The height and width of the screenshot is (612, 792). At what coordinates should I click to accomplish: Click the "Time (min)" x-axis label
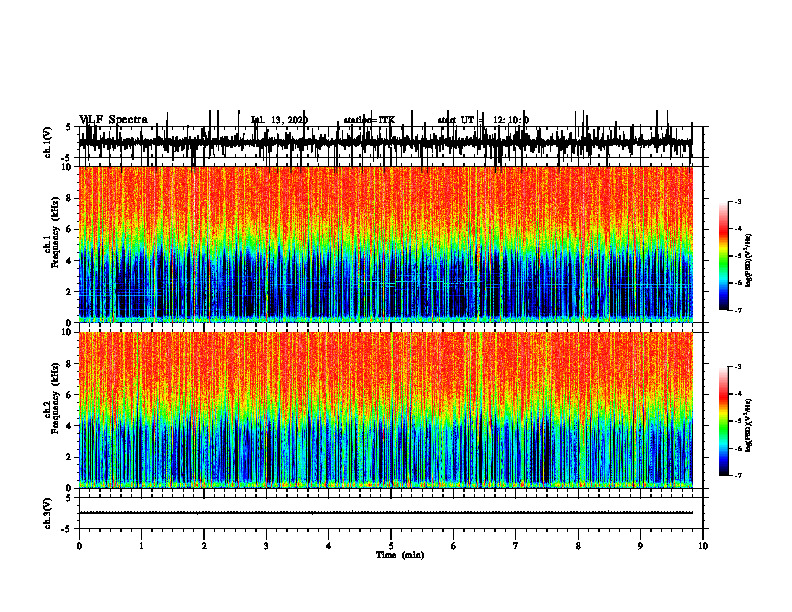(x=400, y=555)
